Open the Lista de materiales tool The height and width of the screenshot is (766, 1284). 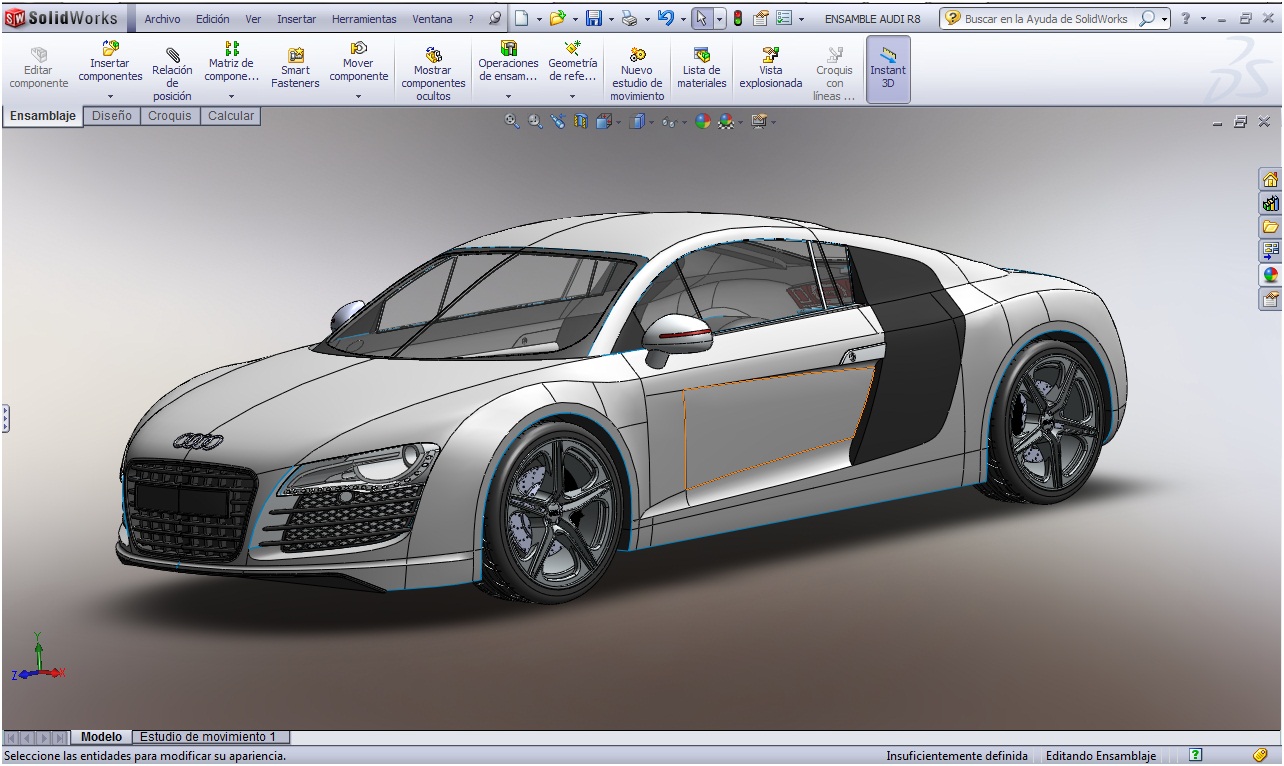pyautogui.click(x=702, y=68)
